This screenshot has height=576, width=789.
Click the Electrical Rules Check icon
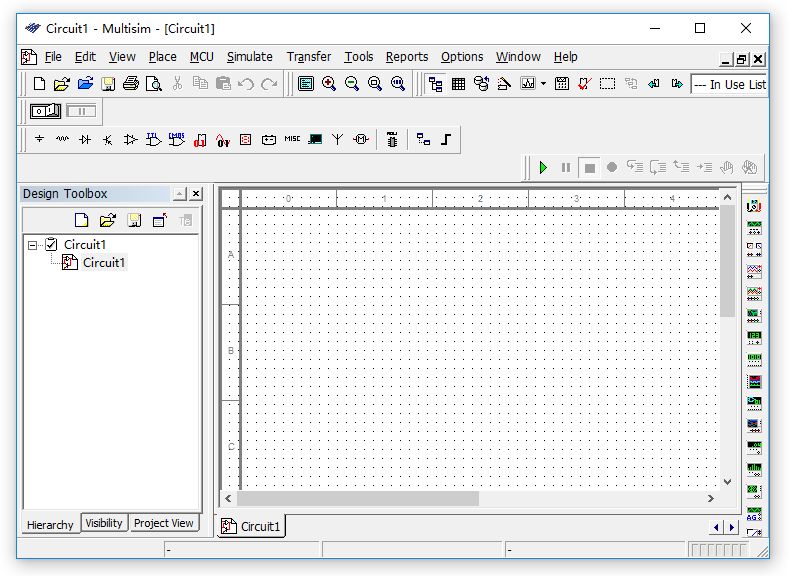click(x=585, y=84)
